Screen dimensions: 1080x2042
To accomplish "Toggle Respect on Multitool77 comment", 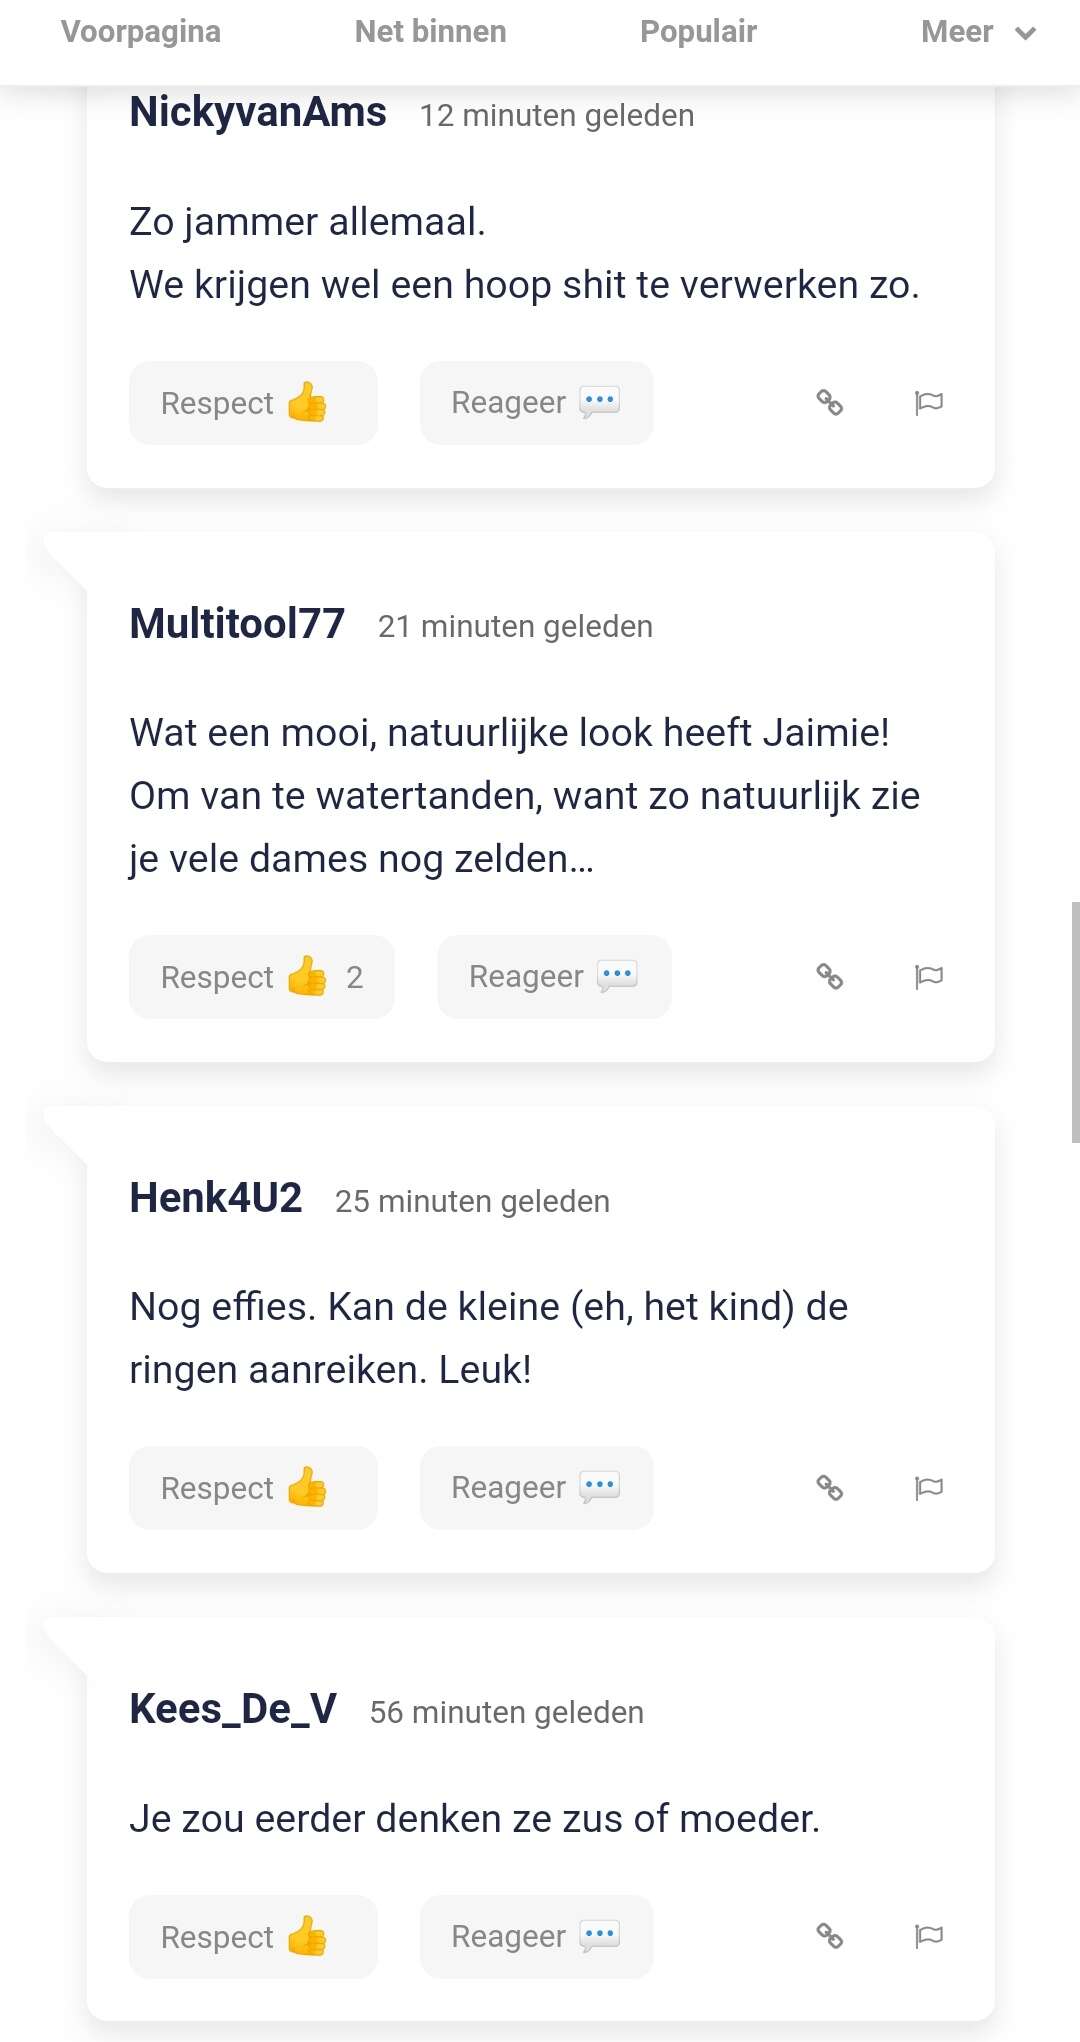I will coord(261,977).
